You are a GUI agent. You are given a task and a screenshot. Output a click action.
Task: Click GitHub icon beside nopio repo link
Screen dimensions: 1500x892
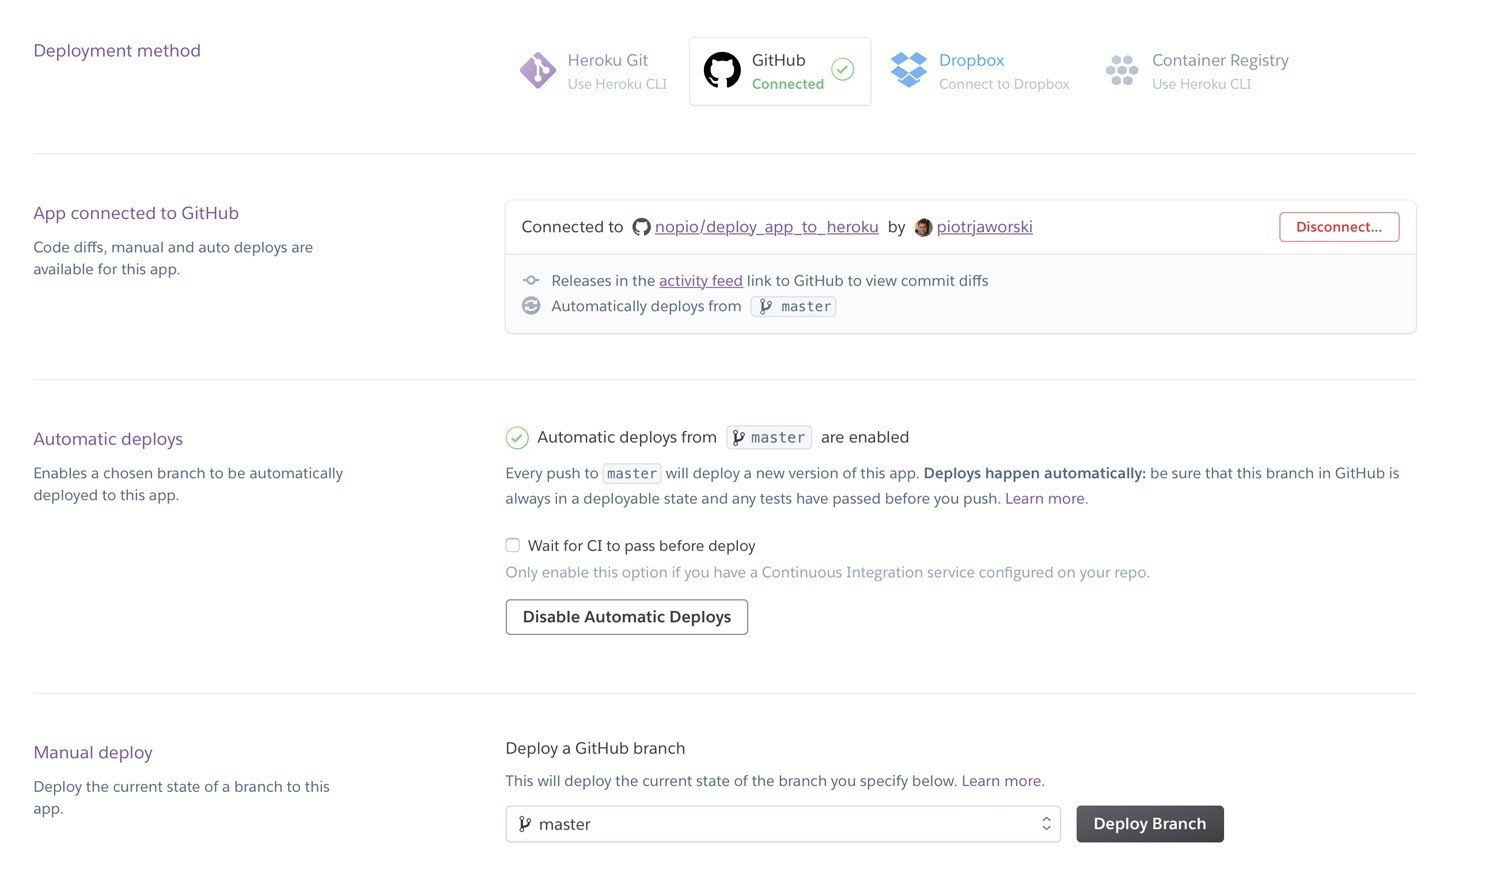(x=642, y=227)
